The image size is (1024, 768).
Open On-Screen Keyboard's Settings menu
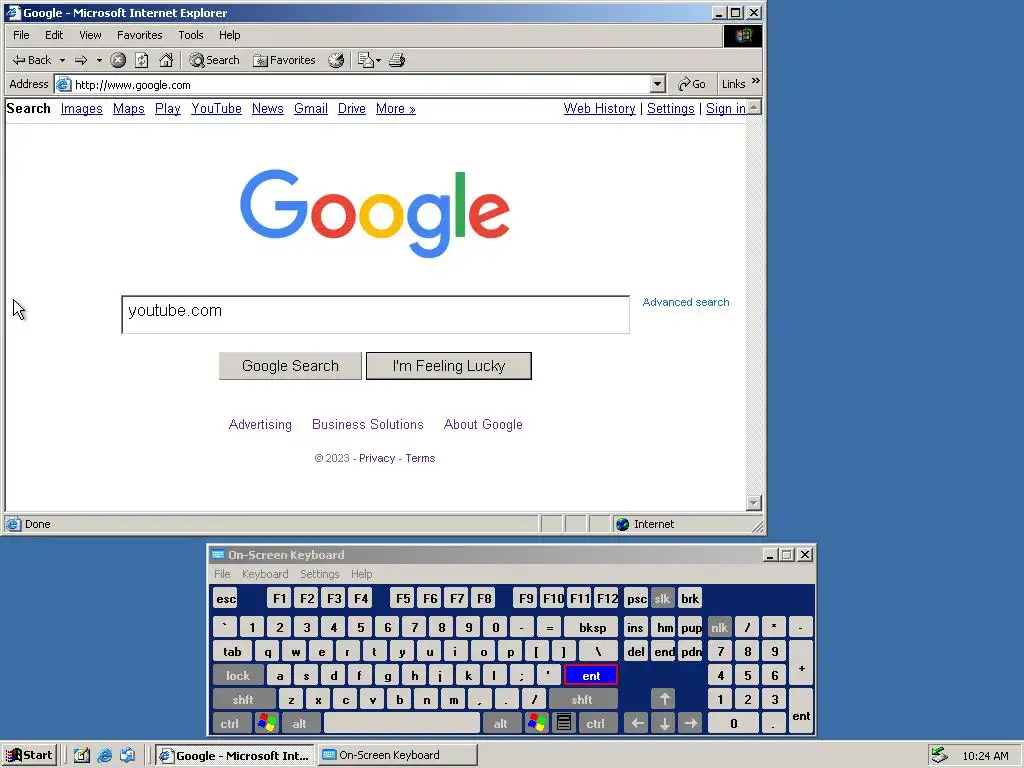(319, 574)
